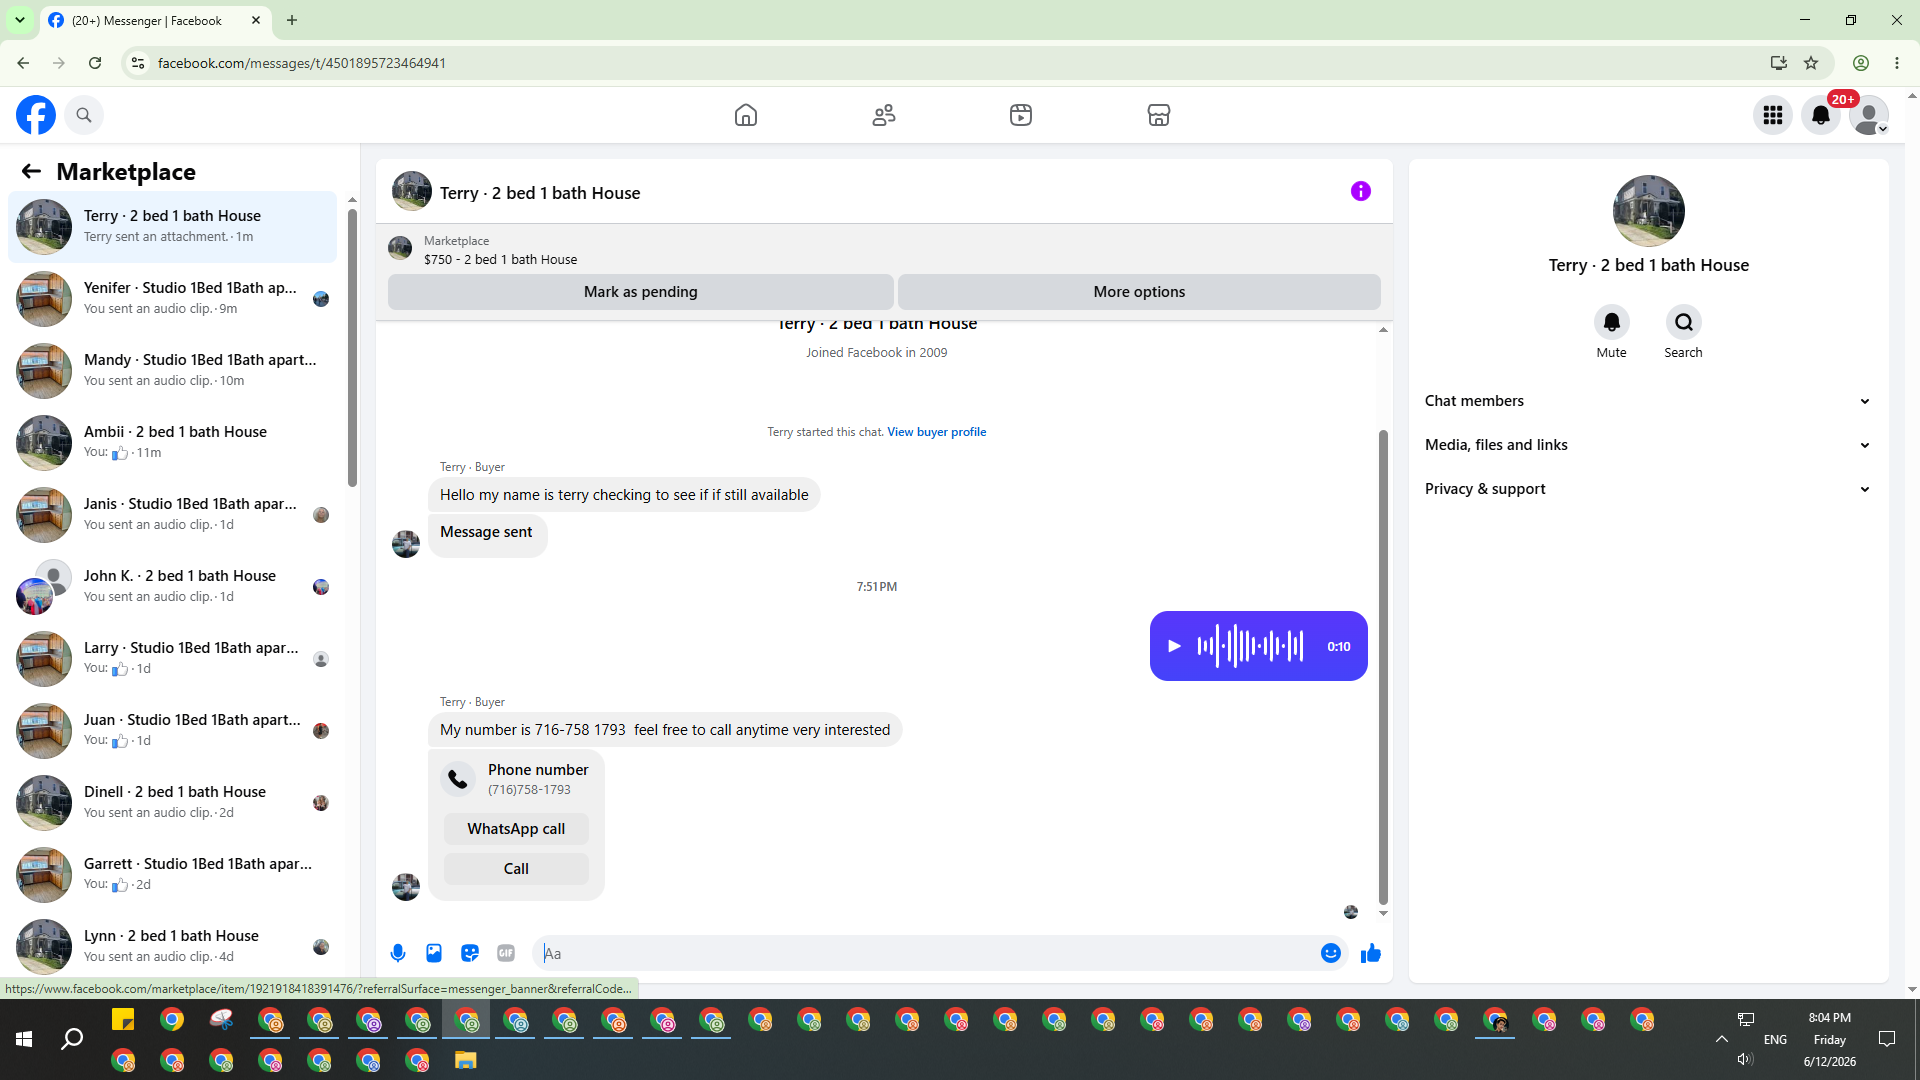Show hidden system tray icons

point(1722,1039)
